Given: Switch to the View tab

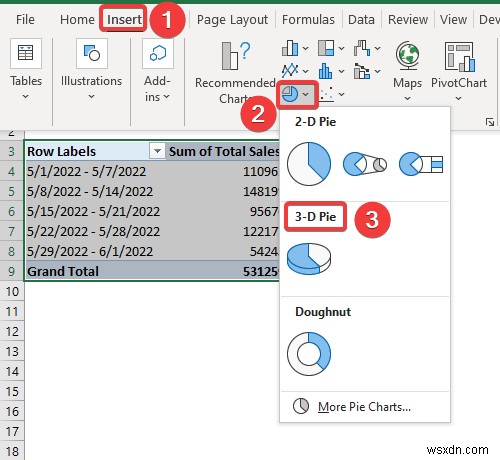Looking at the screenshot, I should pos(453,20).
